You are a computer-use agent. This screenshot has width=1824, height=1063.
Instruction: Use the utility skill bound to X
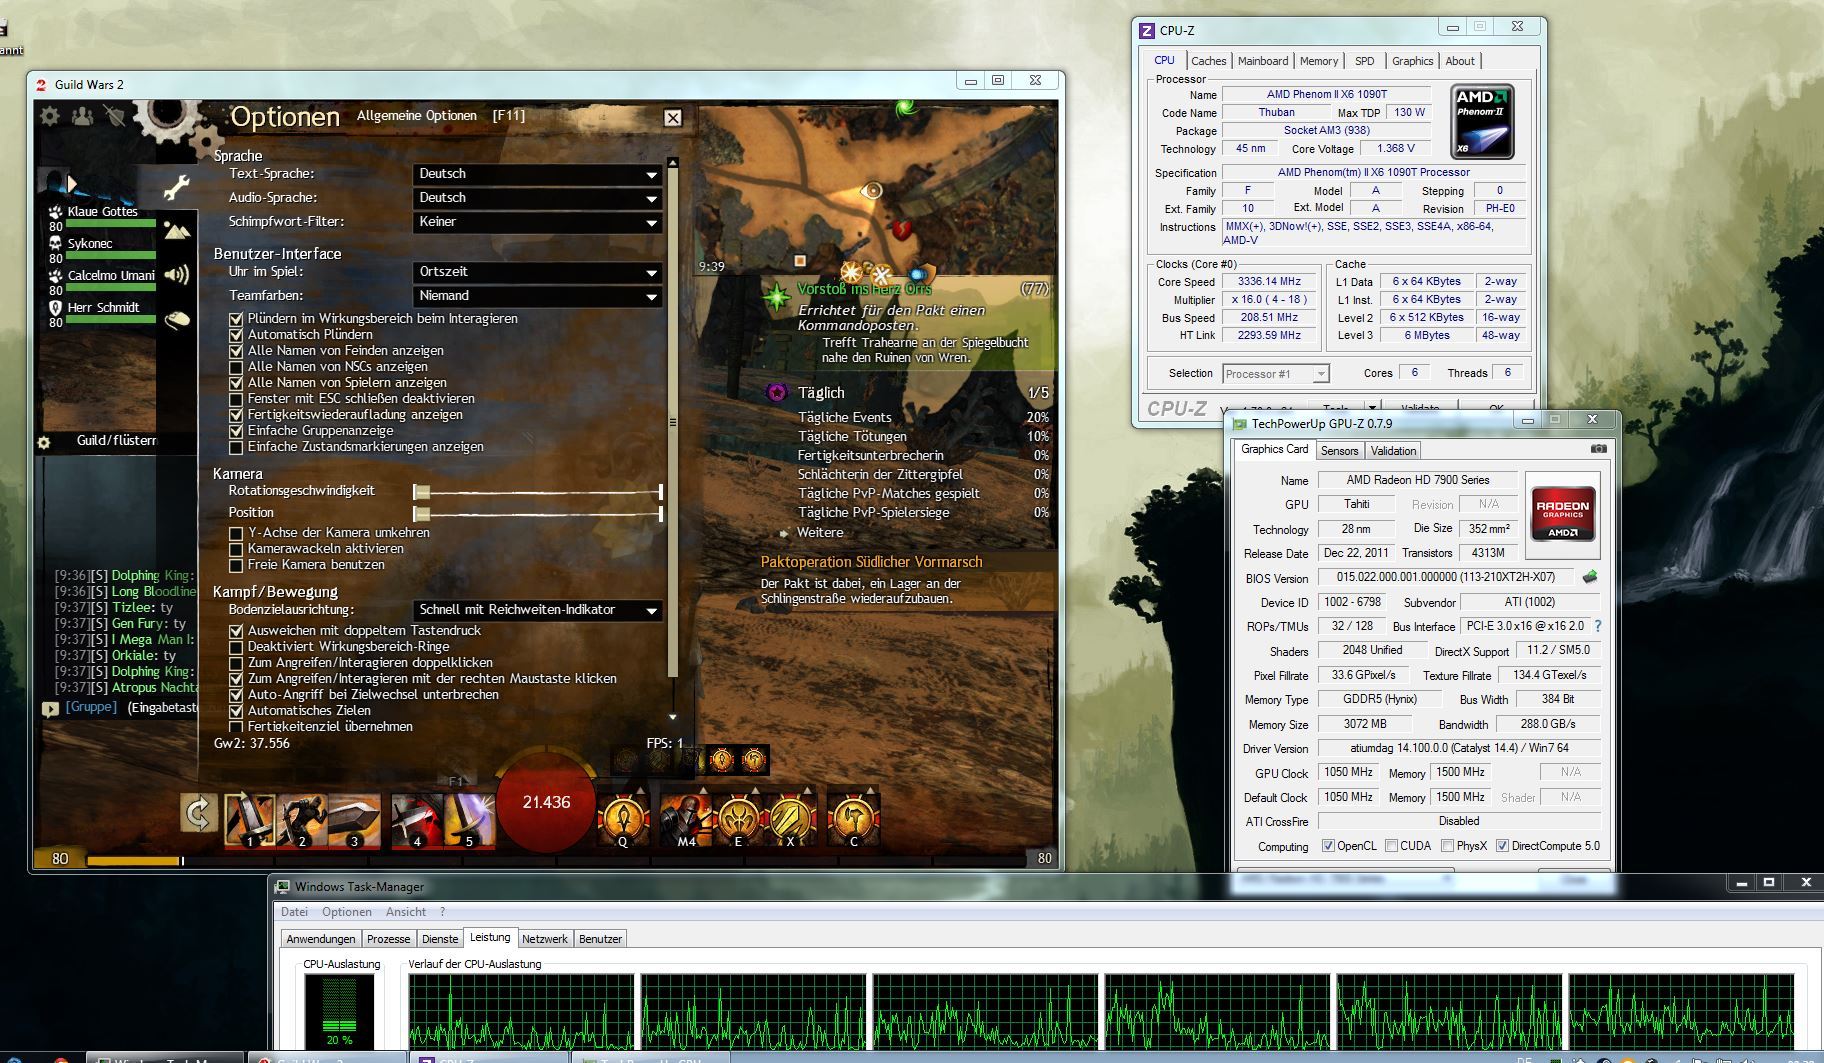pos(791,819)
